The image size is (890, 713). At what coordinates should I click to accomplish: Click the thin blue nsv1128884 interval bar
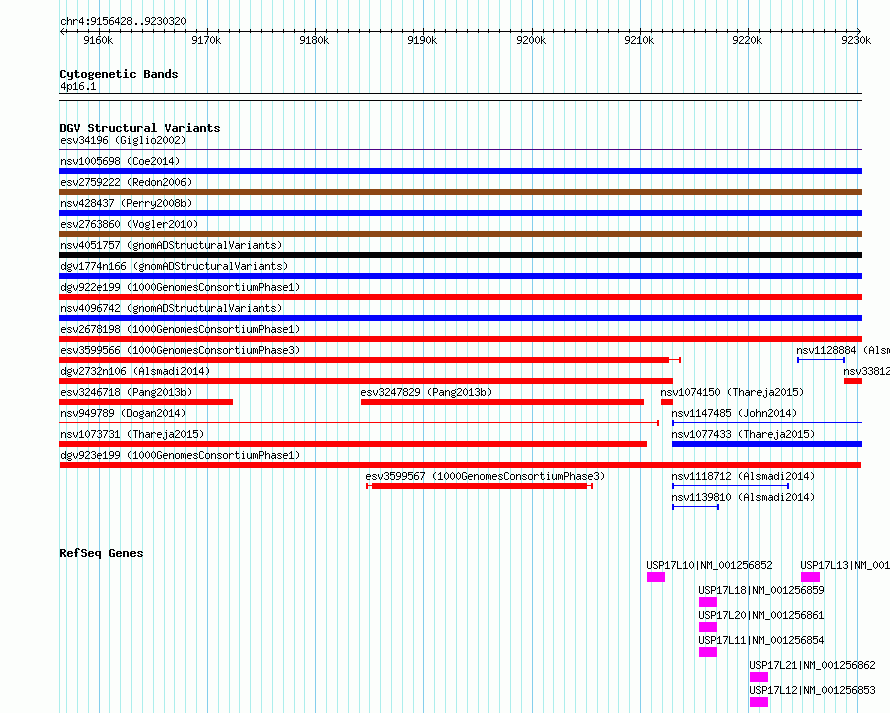[821, 360]
